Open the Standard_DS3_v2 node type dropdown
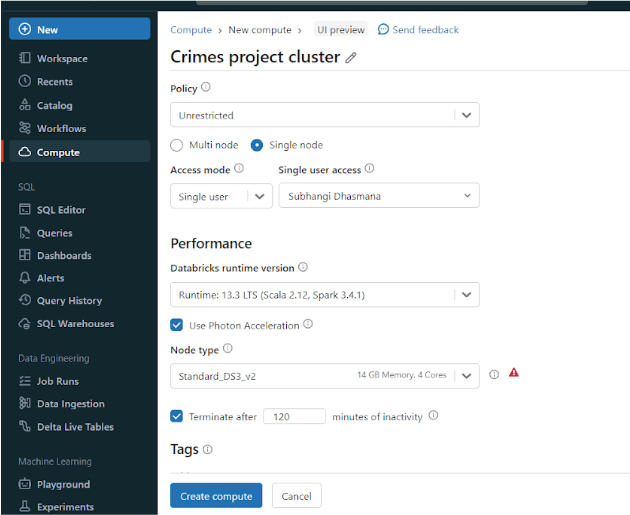Image resolution: width=630 pixels, height=515 pixels. click(x=325, y=376)
